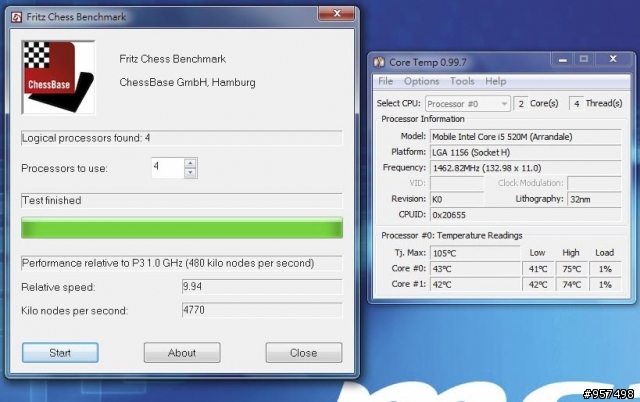The image size is (640, 402).
Task: Minimize the Core Temp window
Action: [x=562, y=60]
